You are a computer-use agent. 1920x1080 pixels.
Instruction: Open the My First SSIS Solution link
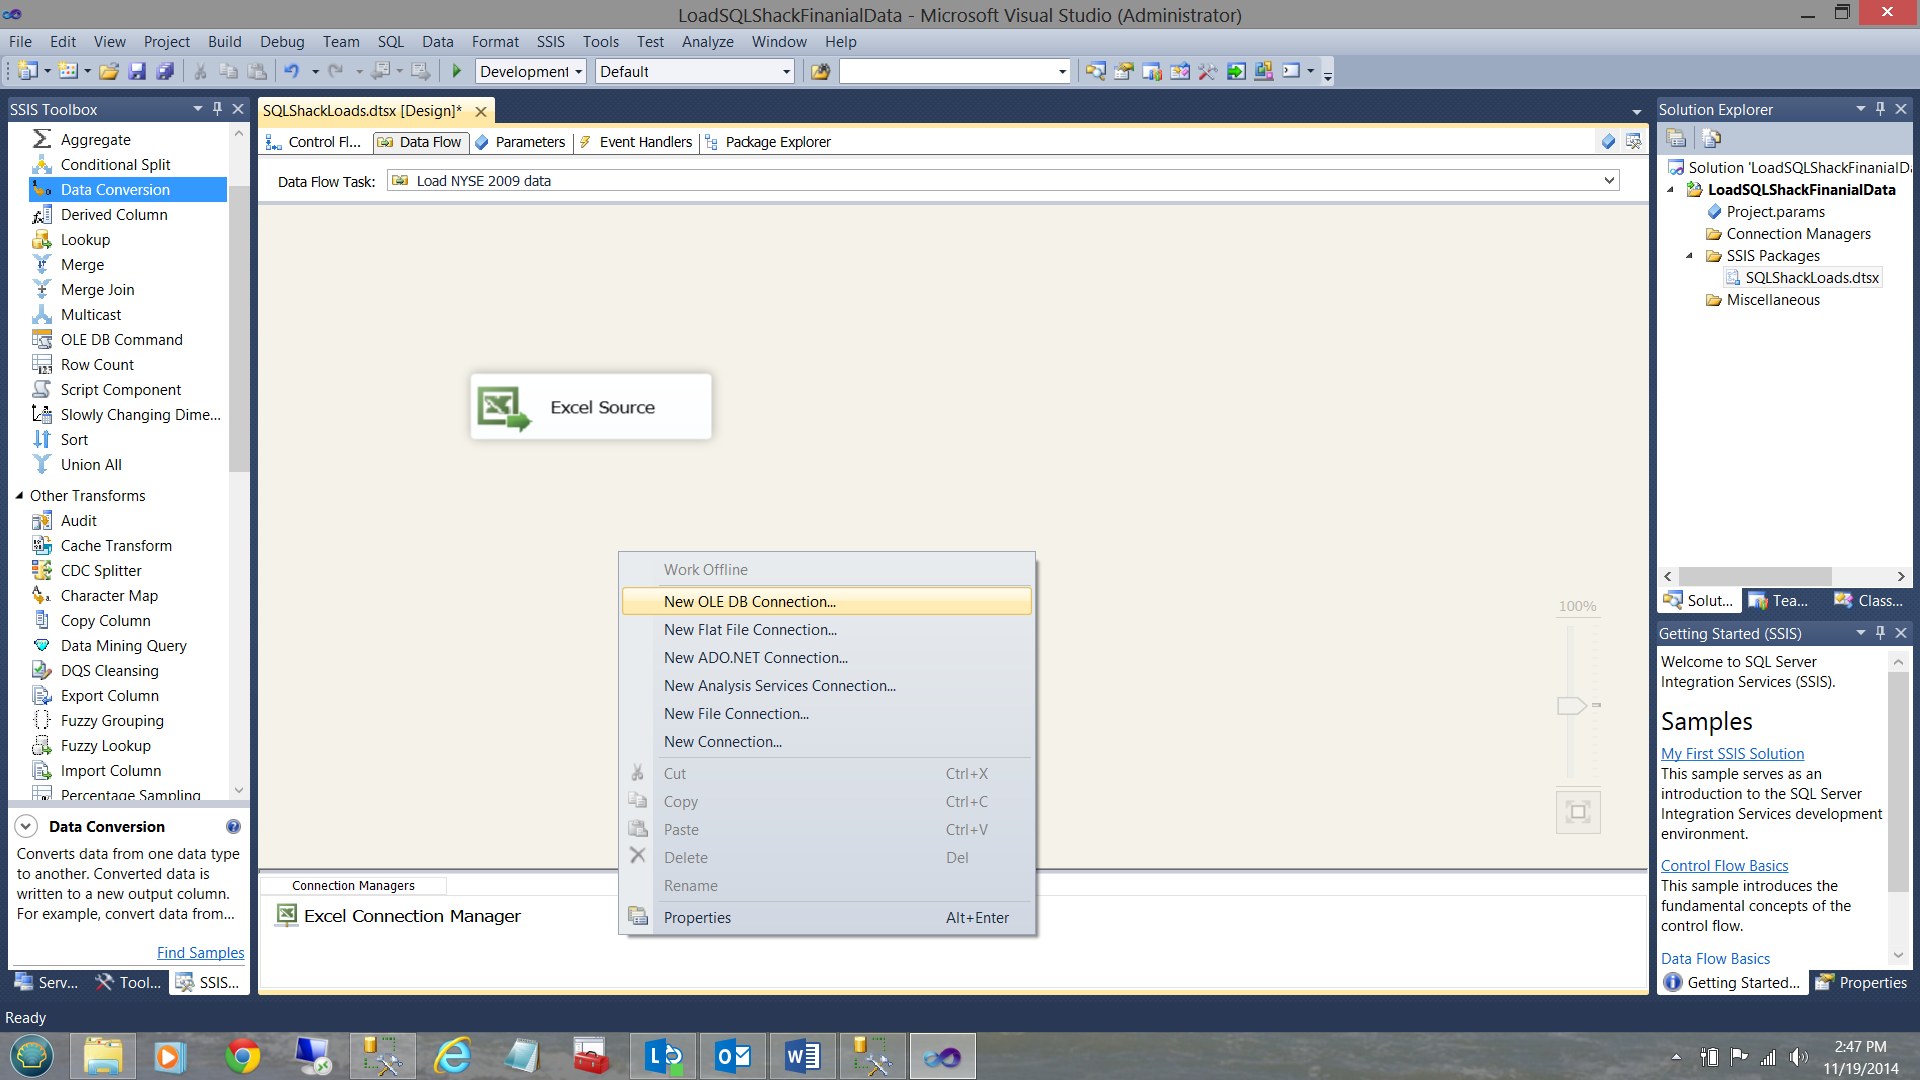(x=1732, y=754)
